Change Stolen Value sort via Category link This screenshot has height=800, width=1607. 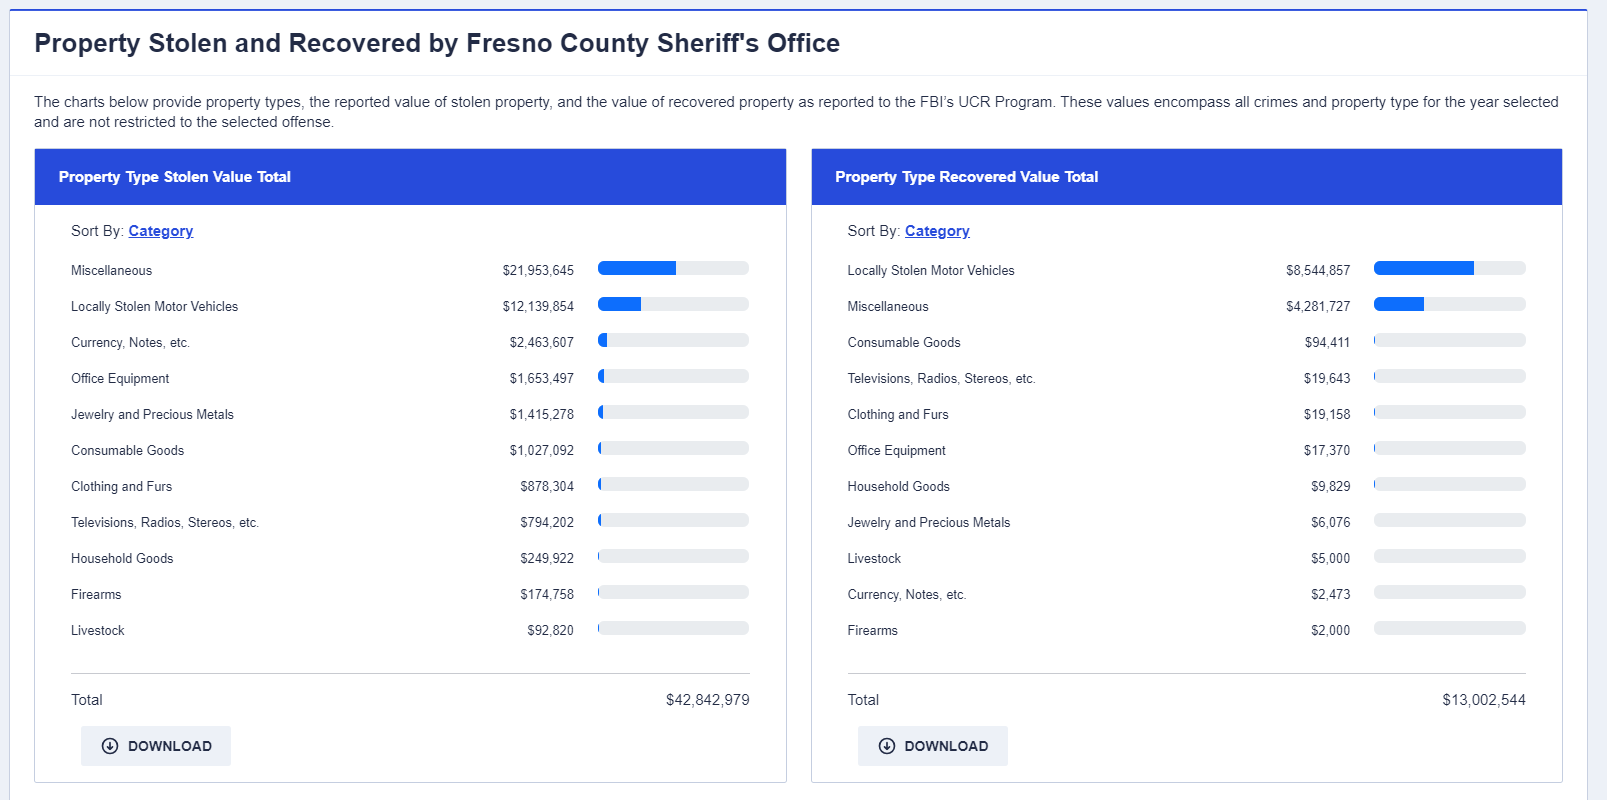(x=160, y=231)
